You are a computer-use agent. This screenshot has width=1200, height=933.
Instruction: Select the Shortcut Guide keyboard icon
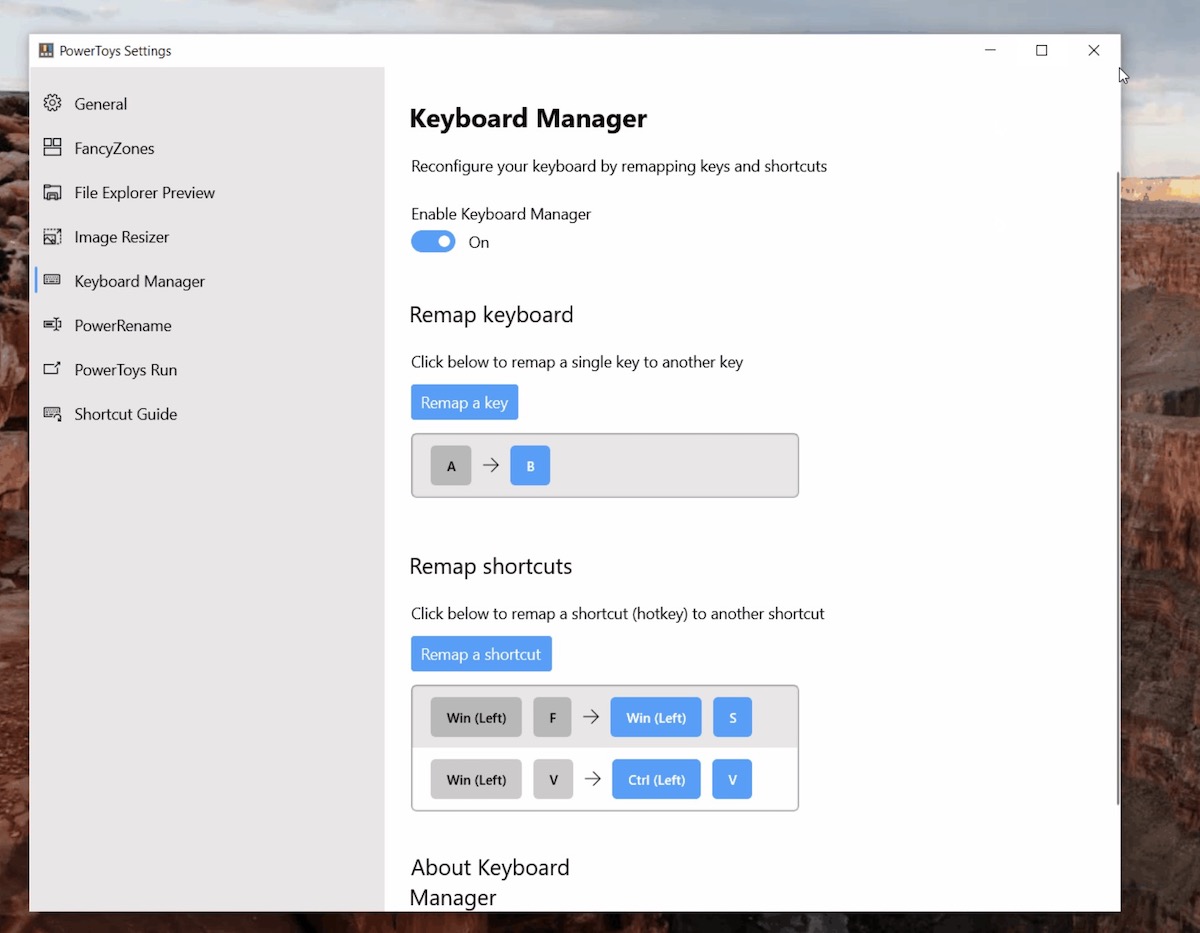coord(53,414)
